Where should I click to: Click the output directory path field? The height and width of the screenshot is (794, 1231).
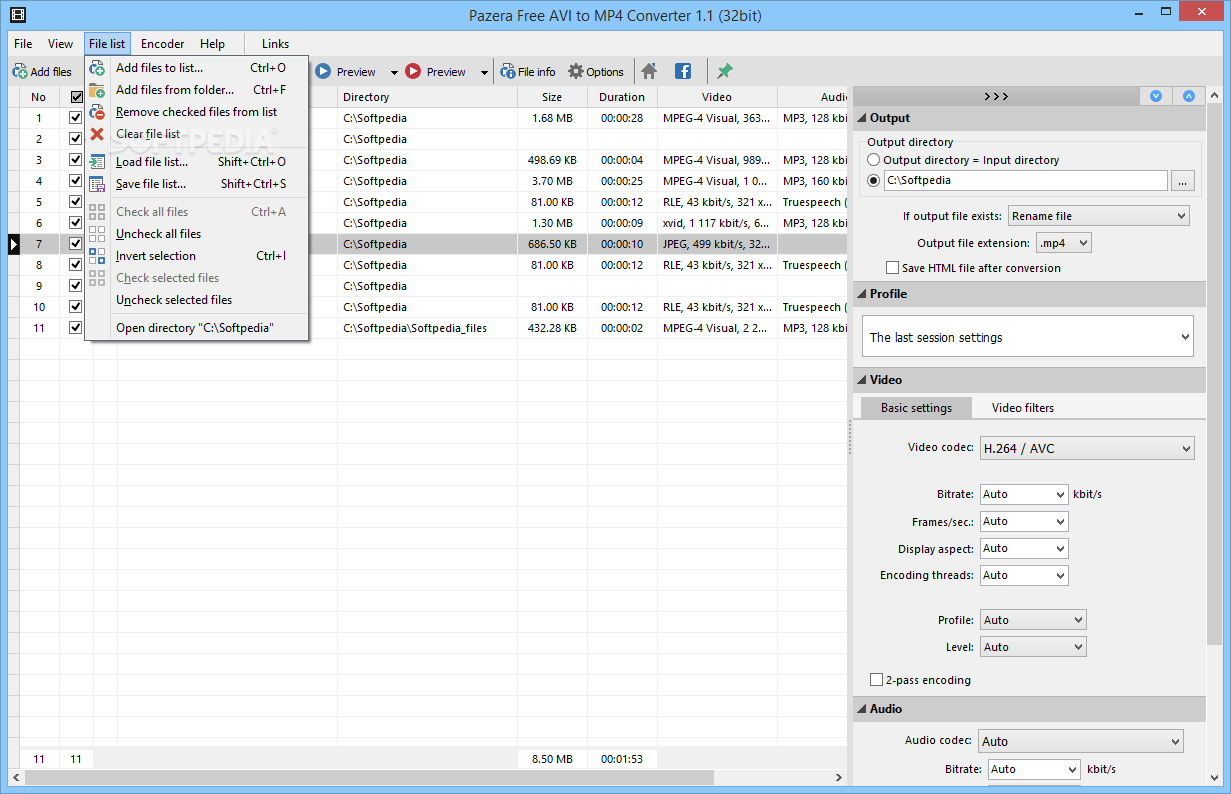click(x=1025, y=181)
